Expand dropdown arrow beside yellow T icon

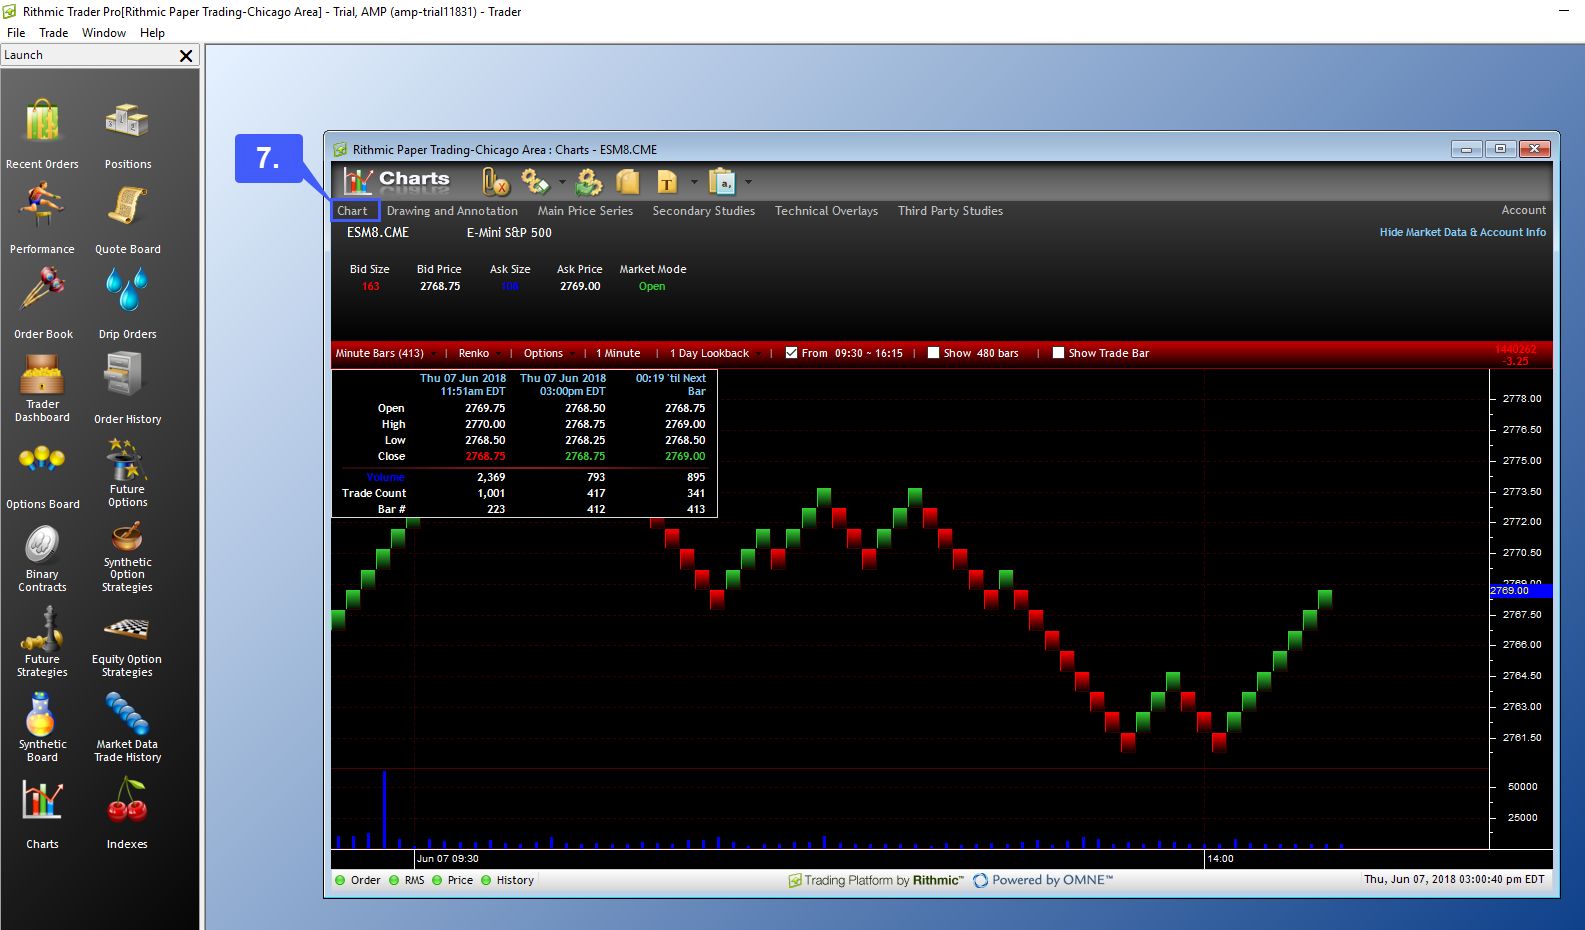694,182
